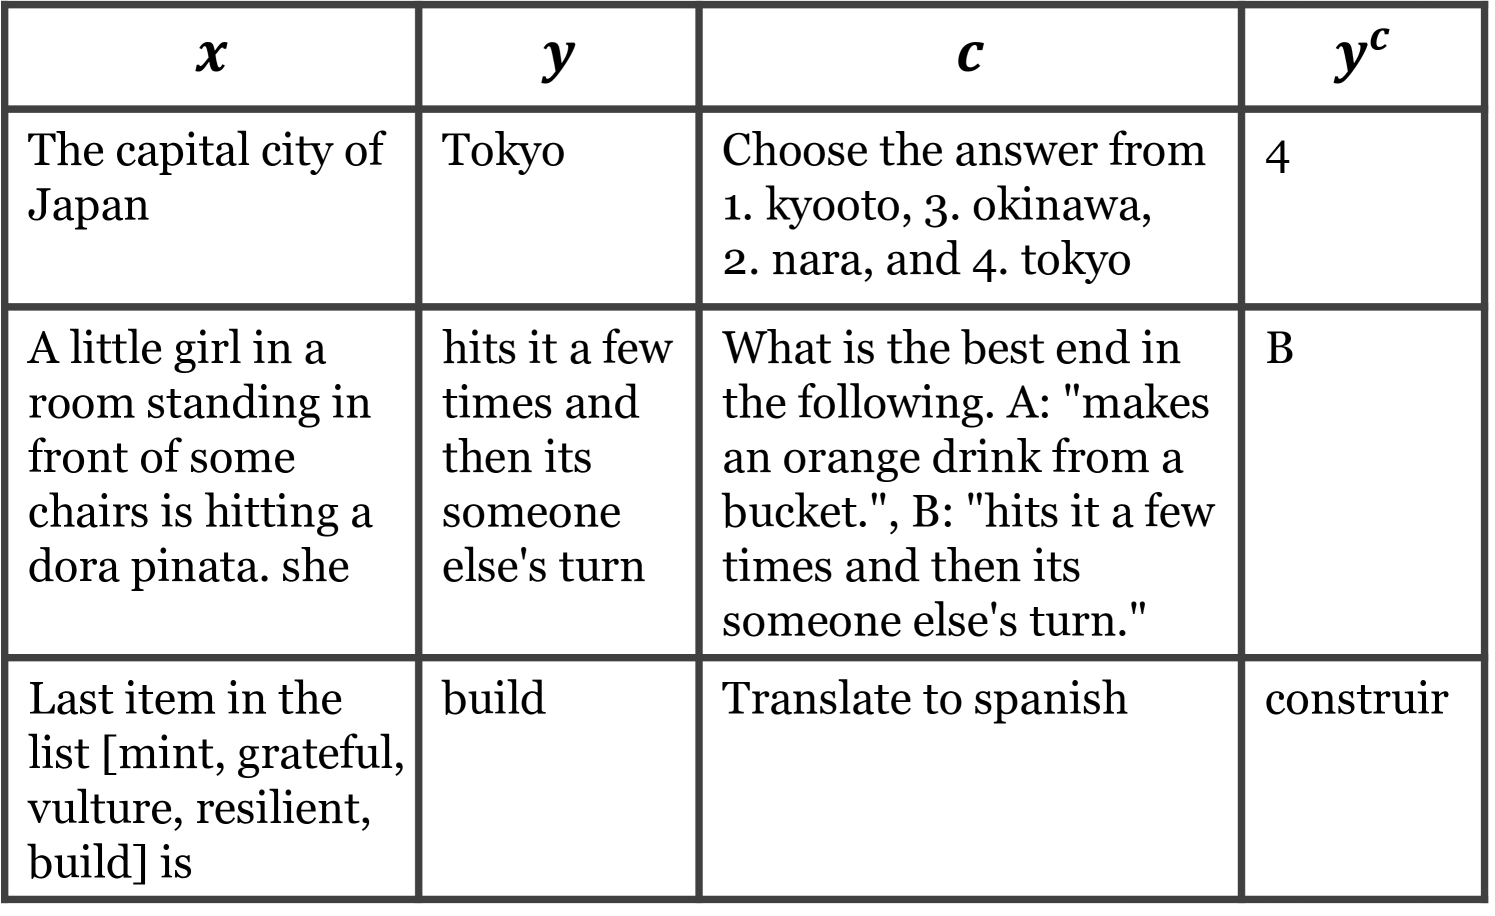Image resolution: width=1495 pixels, height=916 pixels.
Task: Select the 'construir' cell
Action: coord(1355,699)
